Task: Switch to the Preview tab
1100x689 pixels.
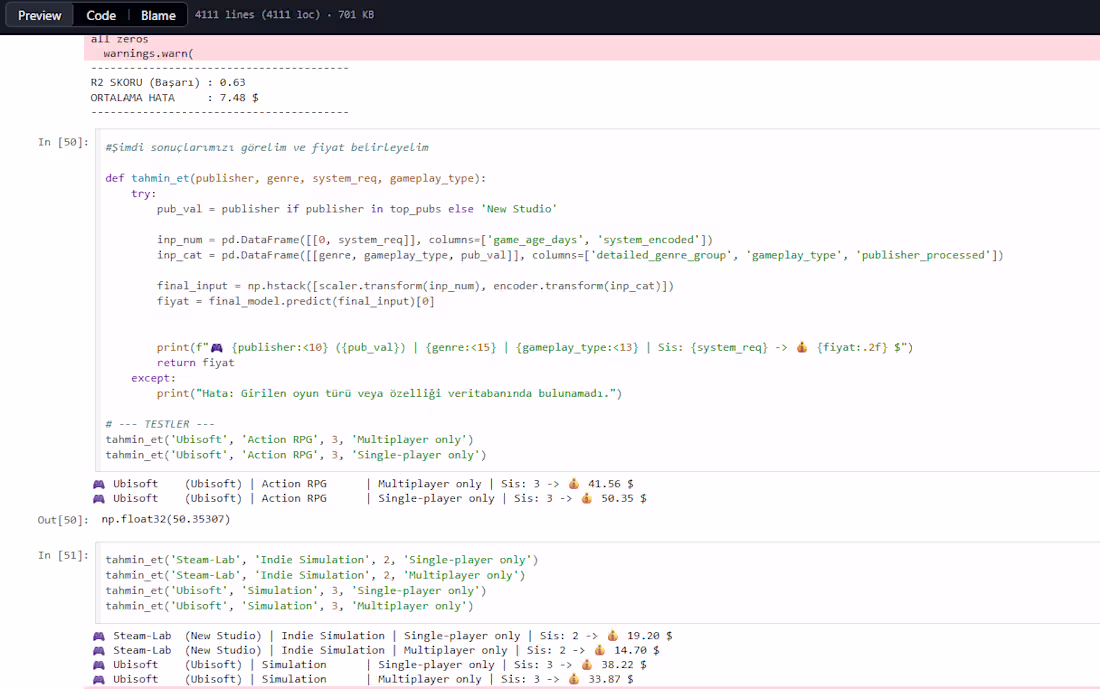Action: [39, 15]
